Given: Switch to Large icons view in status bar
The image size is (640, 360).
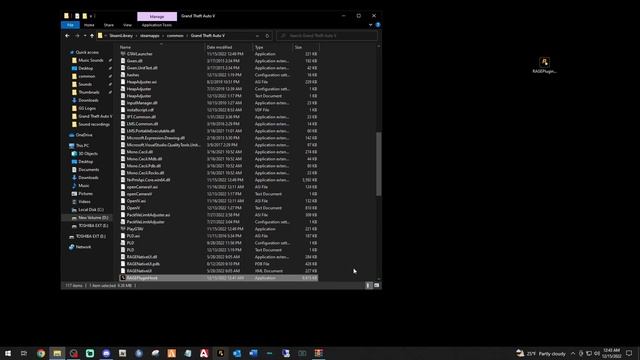Looking at the screenshot, I should [x=377, y=286].
